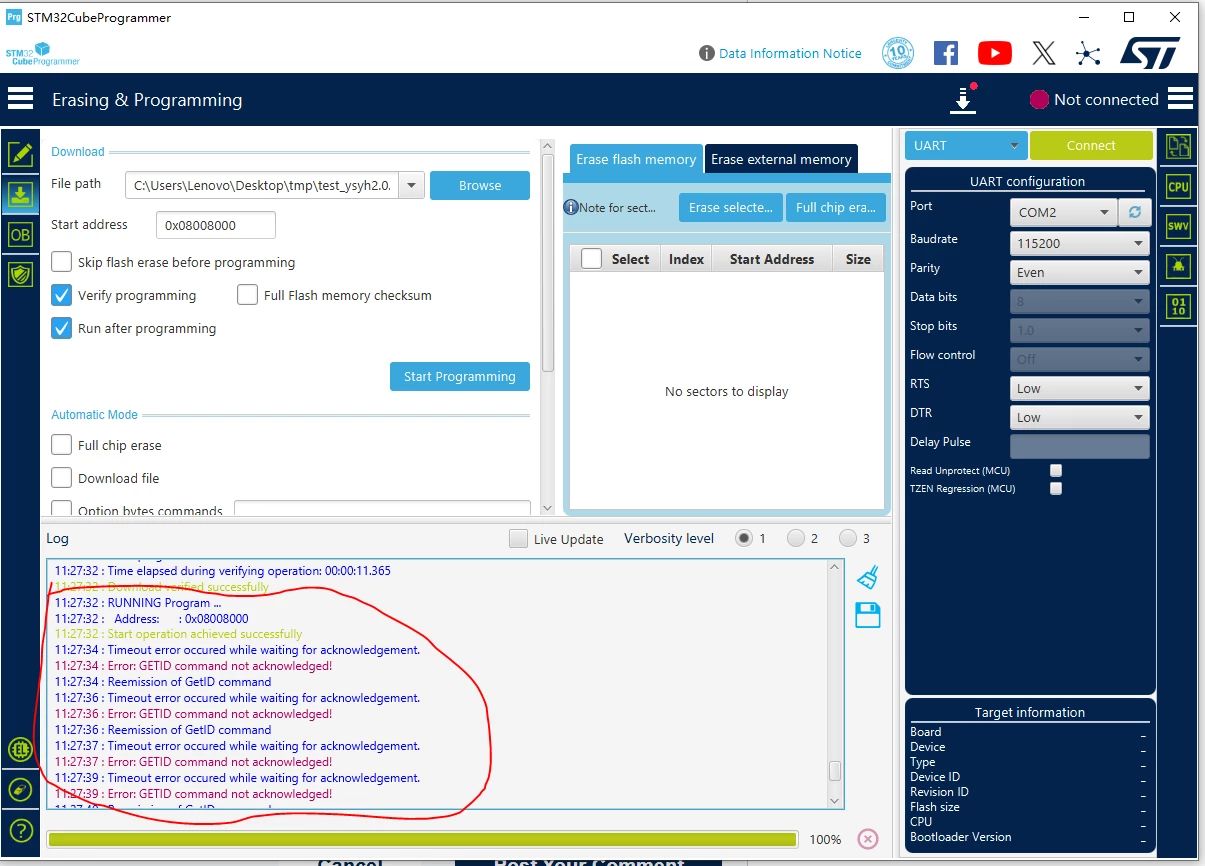Click the Start address input field
The width and height of the screenshot is (1205, 866).
click(x=216, y=225)
